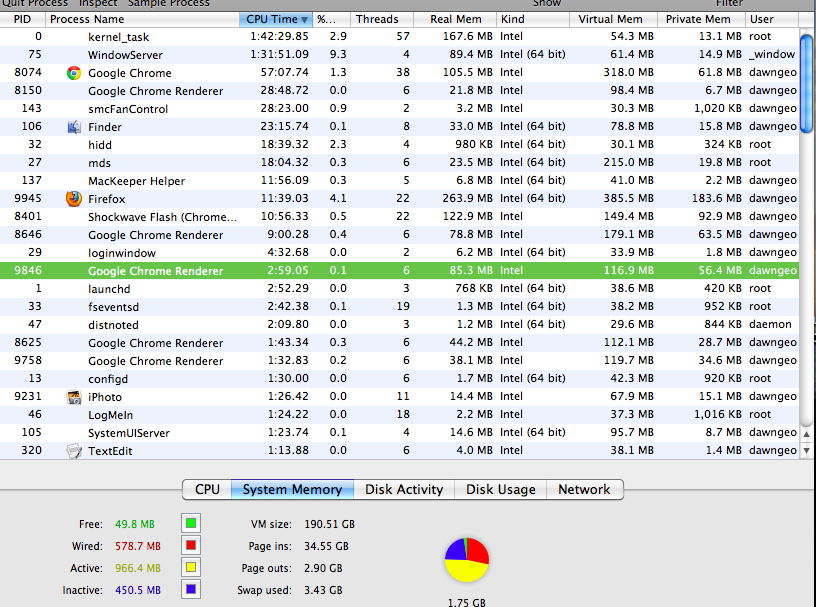Select the hidd process row
816x607 pixels.
pos(399,144)
